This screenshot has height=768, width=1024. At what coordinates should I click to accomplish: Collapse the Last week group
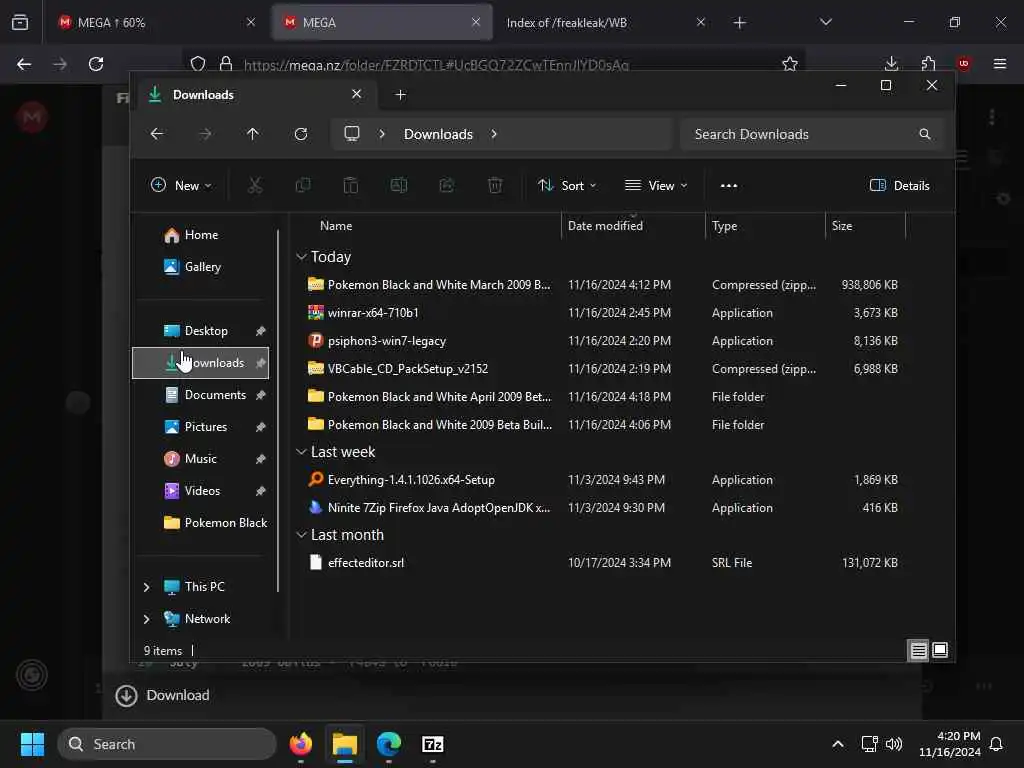point(301,452)
